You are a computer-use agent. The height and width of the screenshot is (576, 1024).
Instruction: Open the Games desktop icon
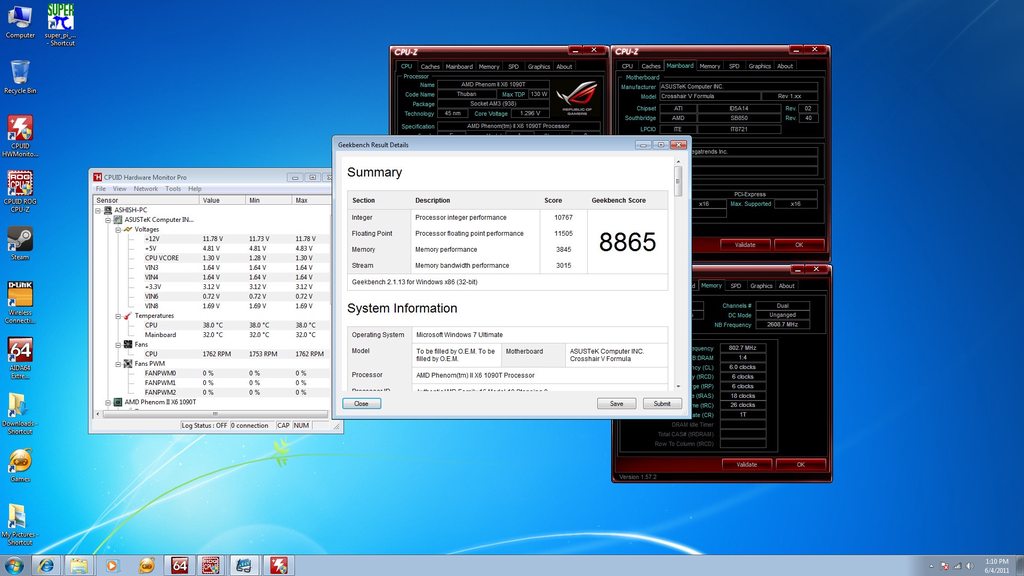tap(20, 466)
